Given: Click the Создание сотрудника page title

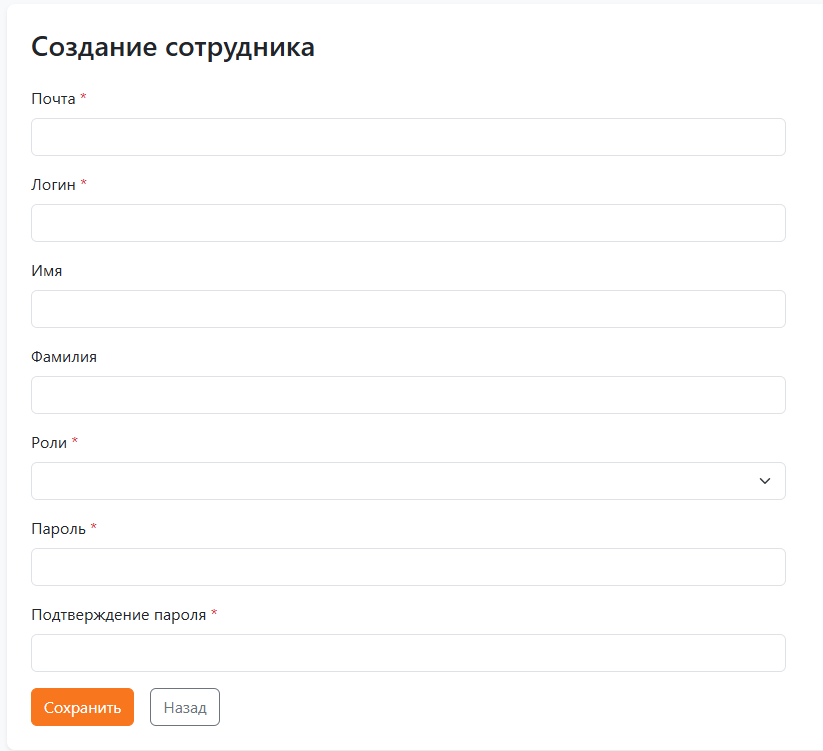Looking at the screenshot, I should pos(173,46).
